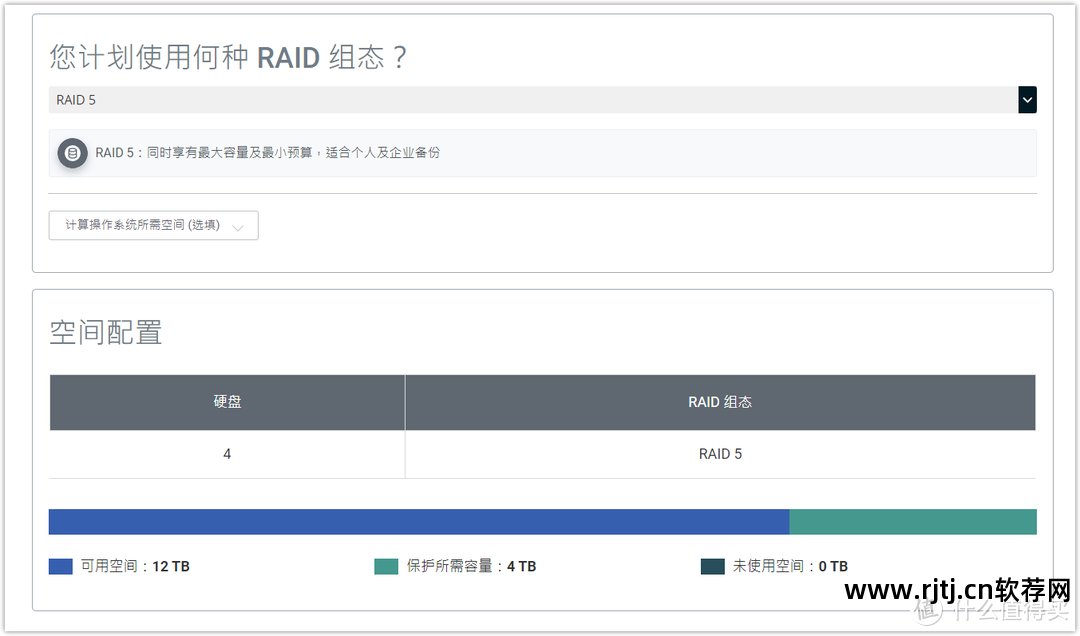Click the blue 可用空间 legend swatch

click(61, 566)
